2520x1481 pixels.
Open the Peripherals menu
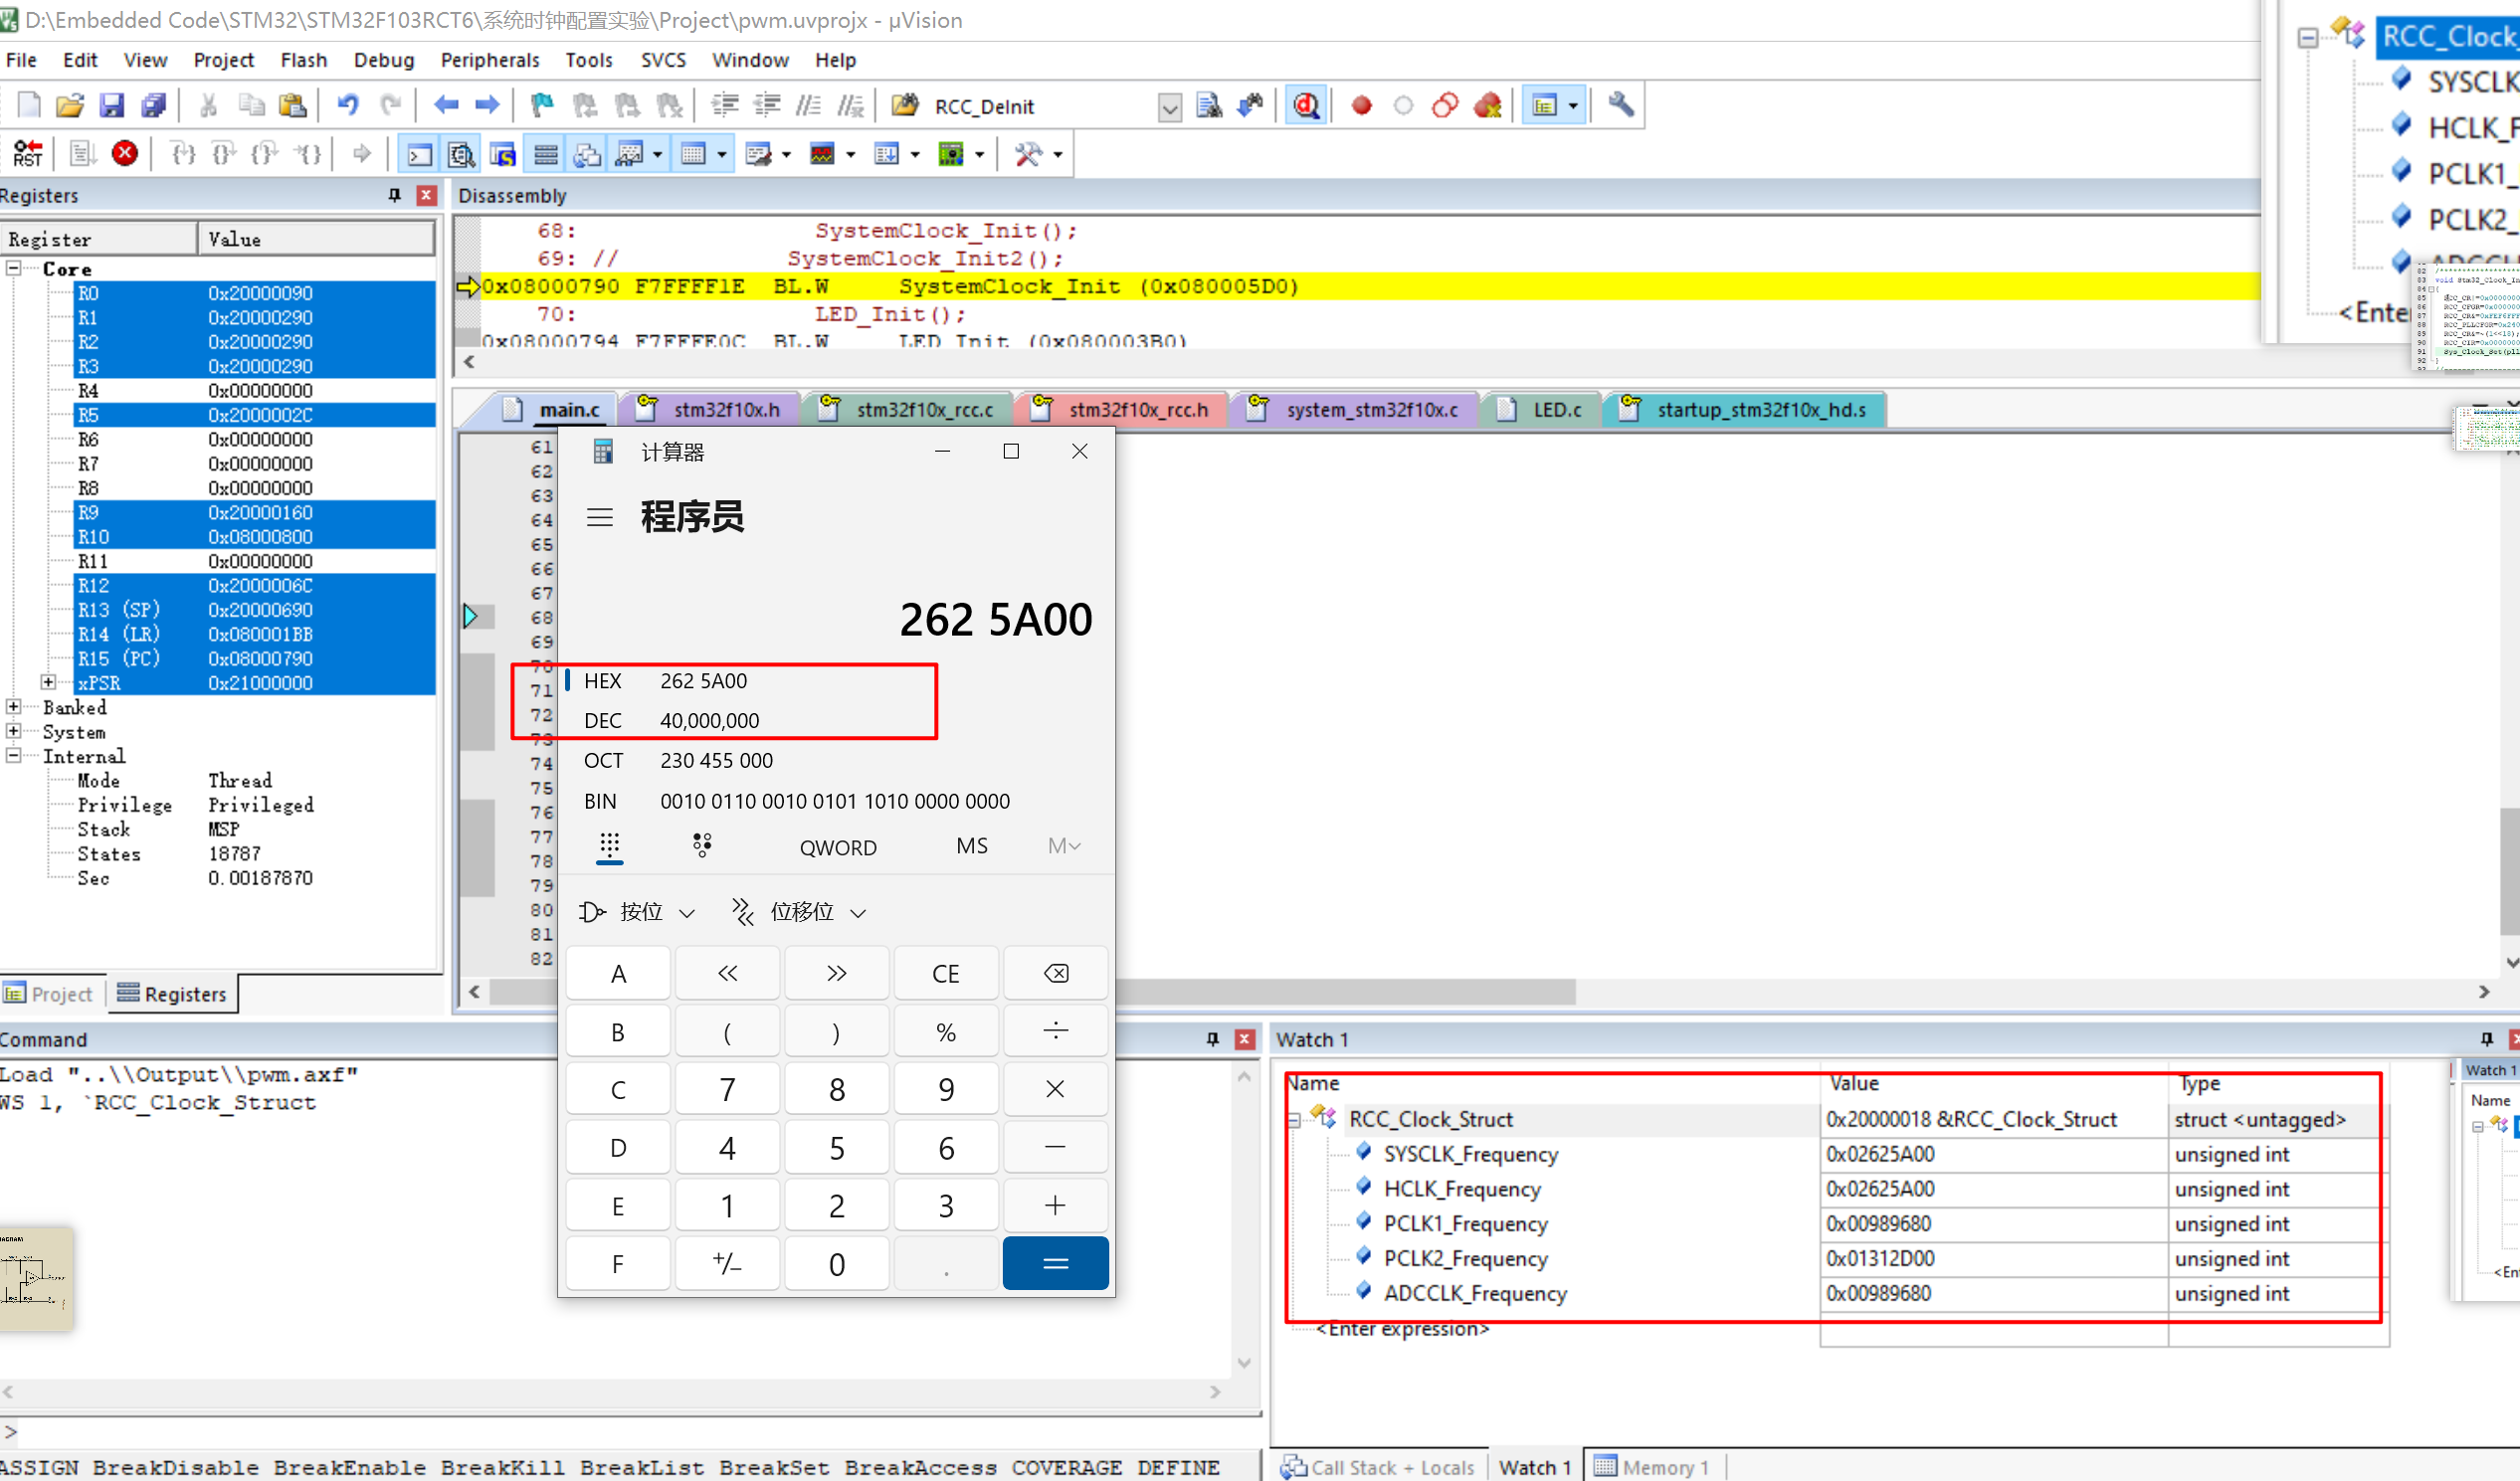[489, 60]
